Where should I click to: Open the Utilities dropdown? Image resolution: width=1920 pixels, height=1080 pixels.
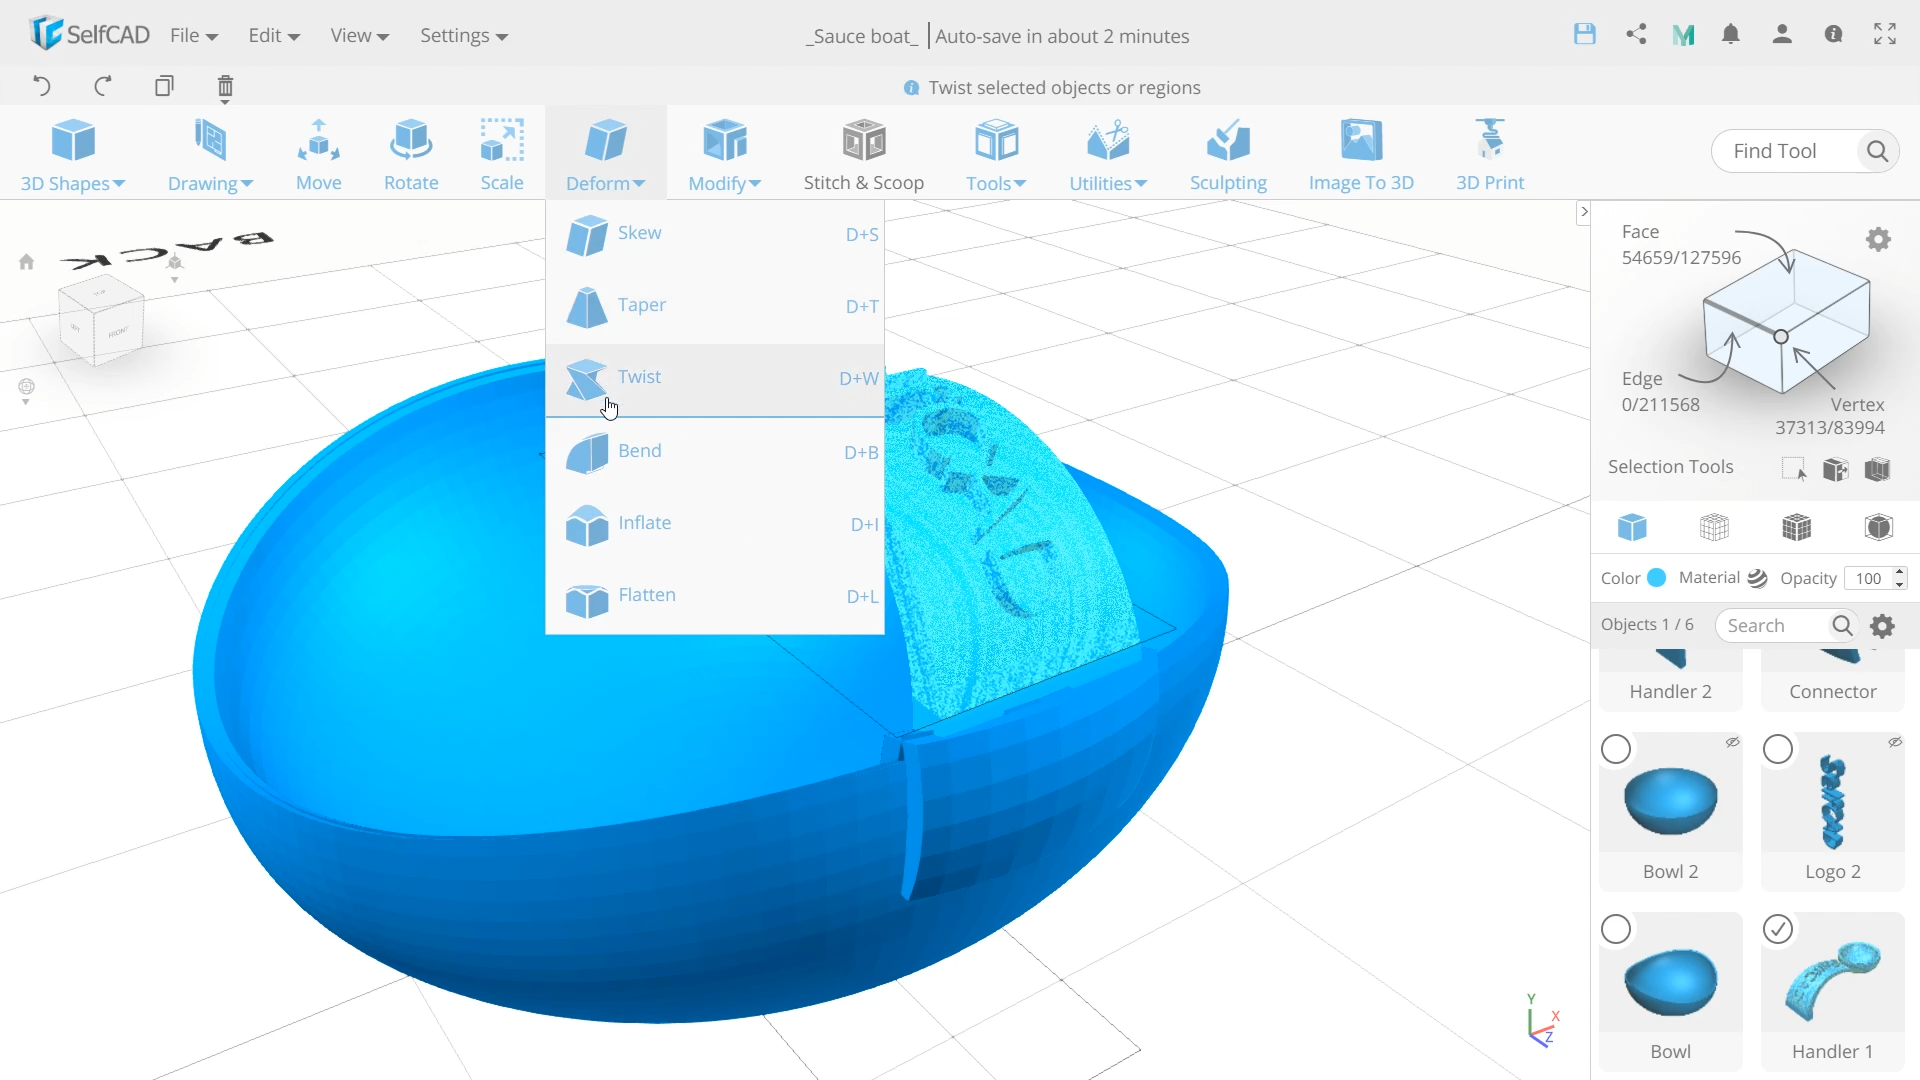tap(1108, 154)
